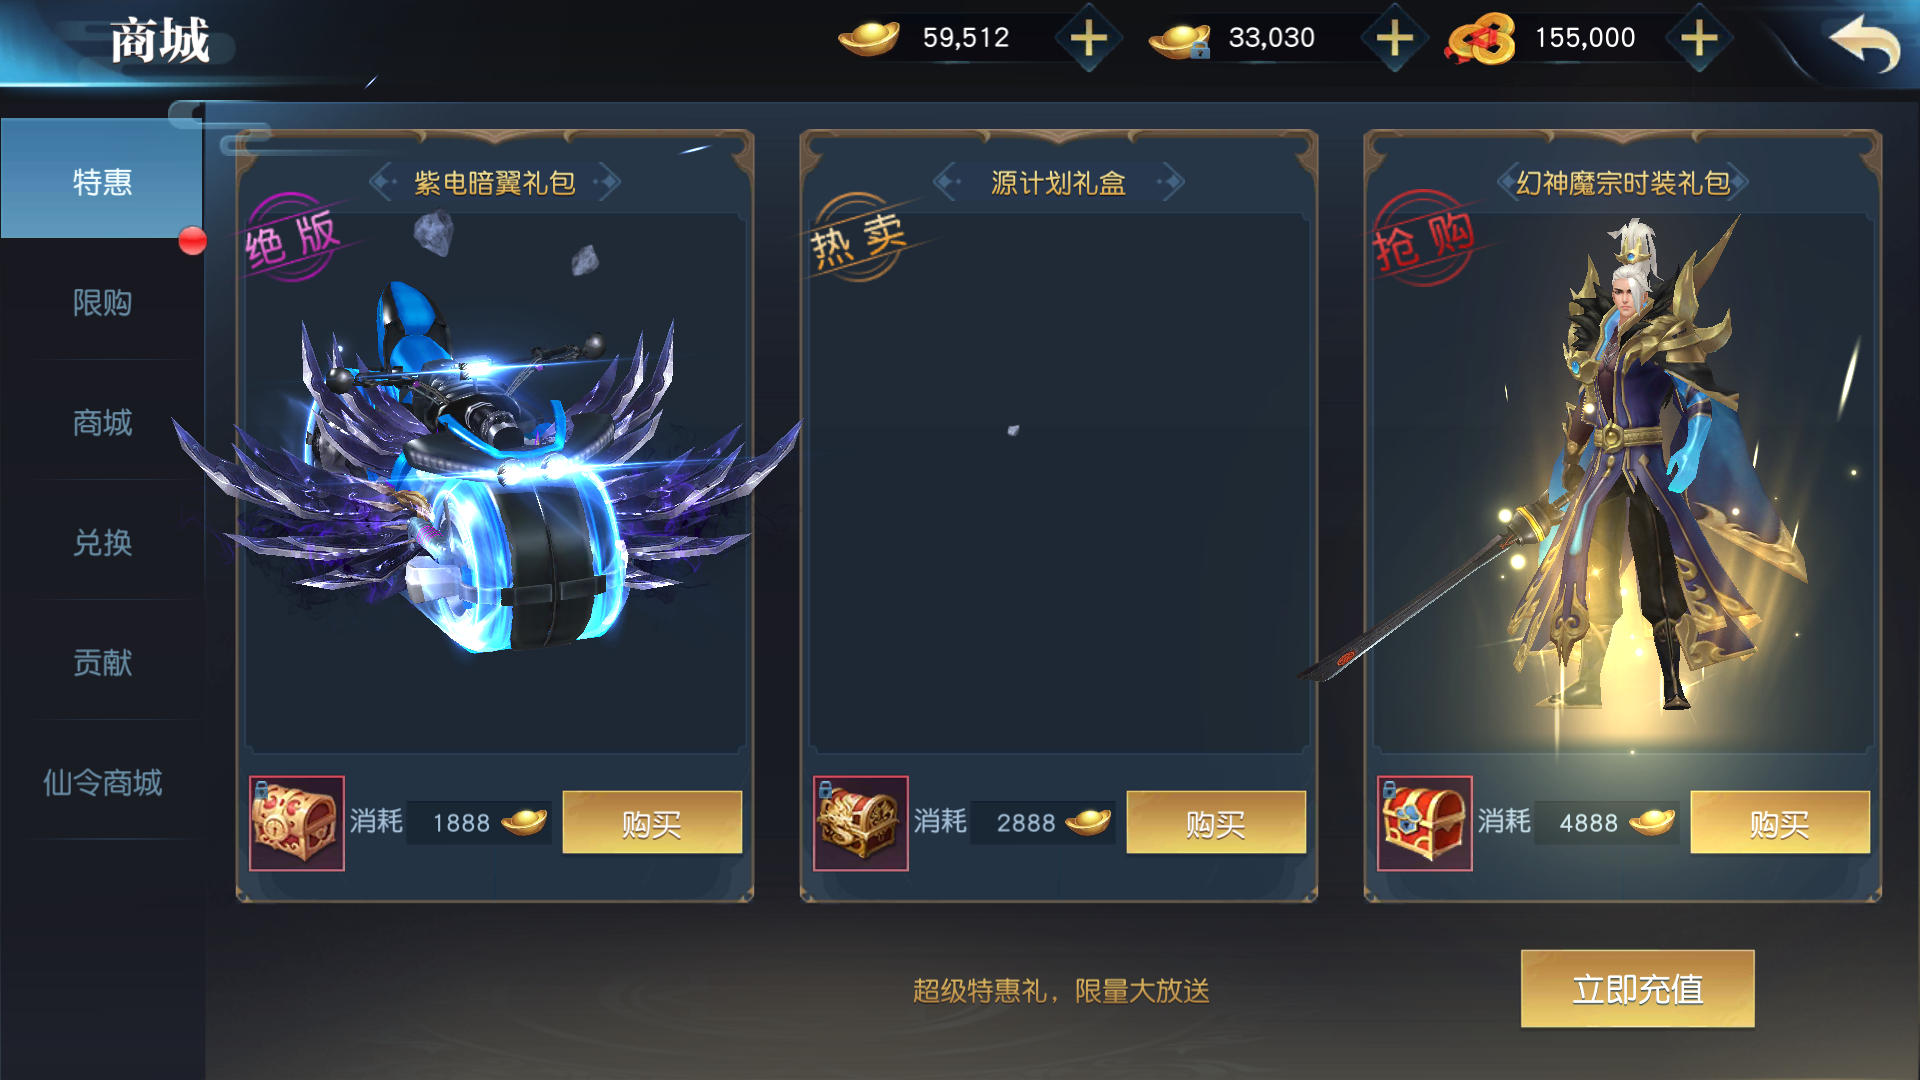
Task: Open the 源计划礼盒 treasure chest icon
Action: point(861,823)
